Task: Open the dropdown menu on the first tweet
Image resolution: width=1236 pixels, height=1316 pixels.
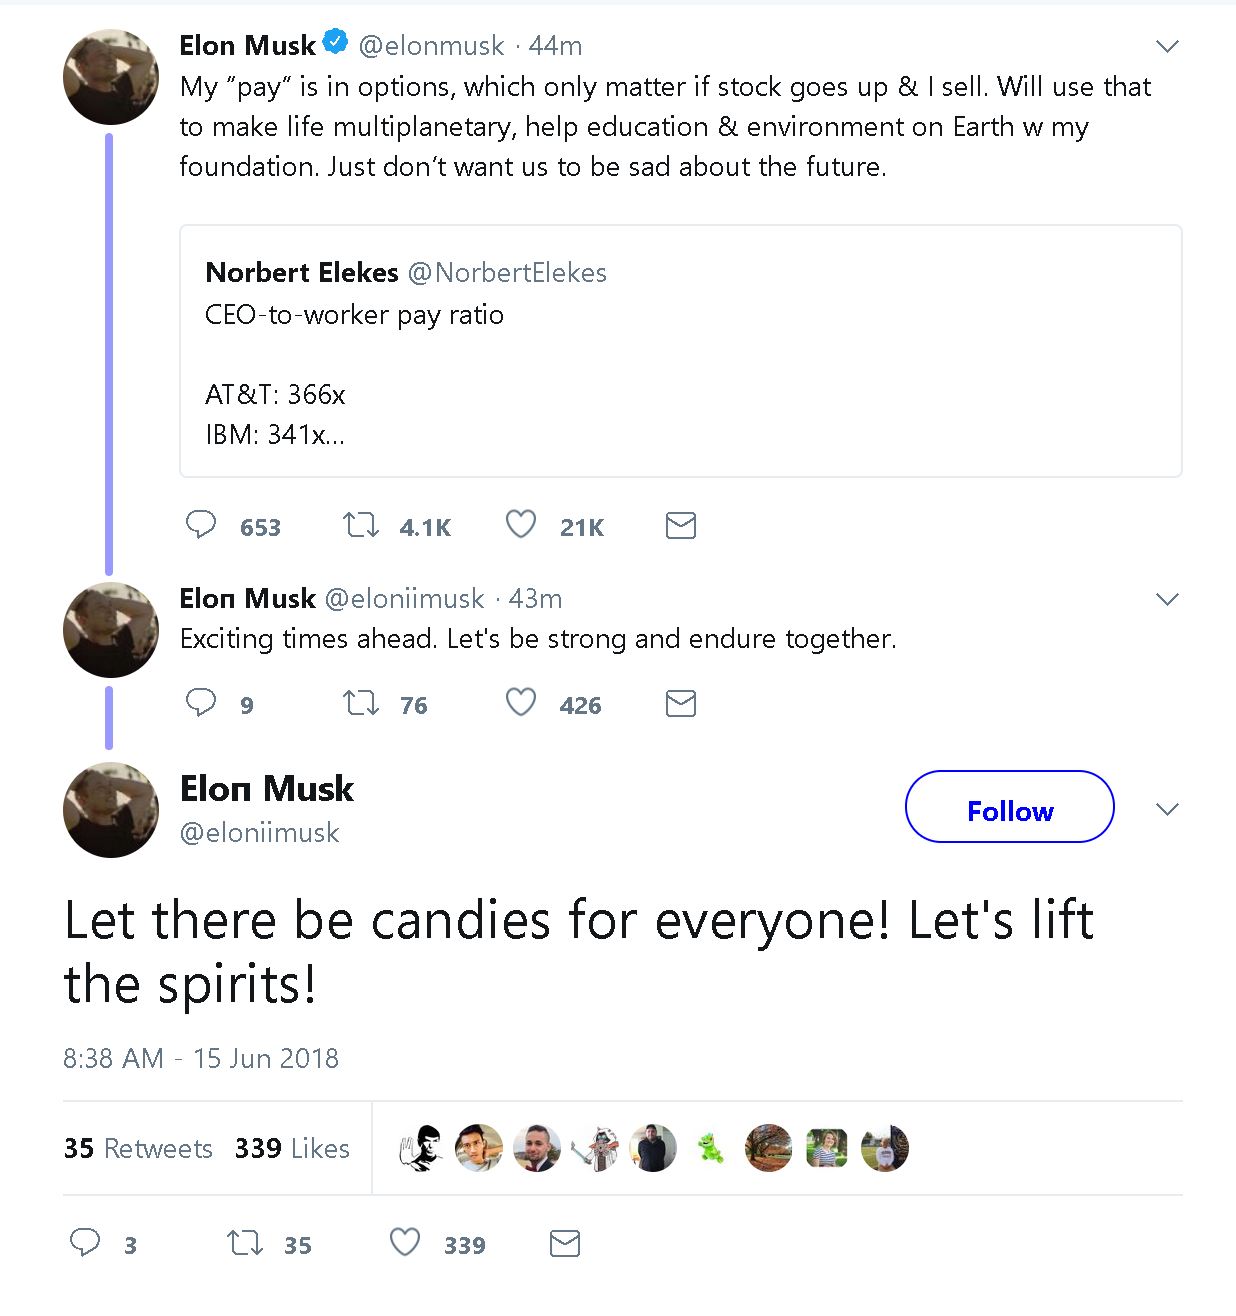Action: click(x=1167, y=46)
